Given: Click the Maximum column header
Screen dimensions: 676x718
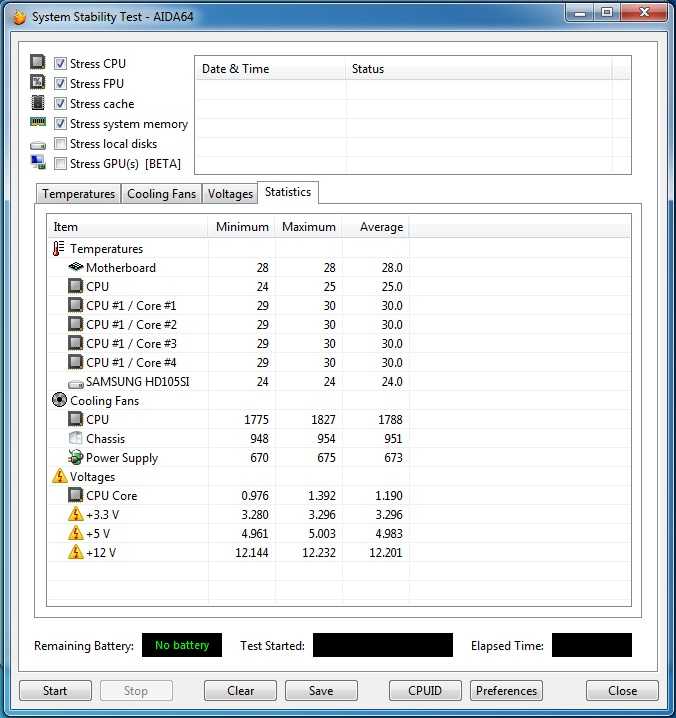Looking at the screenshot, I should pyautogui.click(x=309, y=227).
